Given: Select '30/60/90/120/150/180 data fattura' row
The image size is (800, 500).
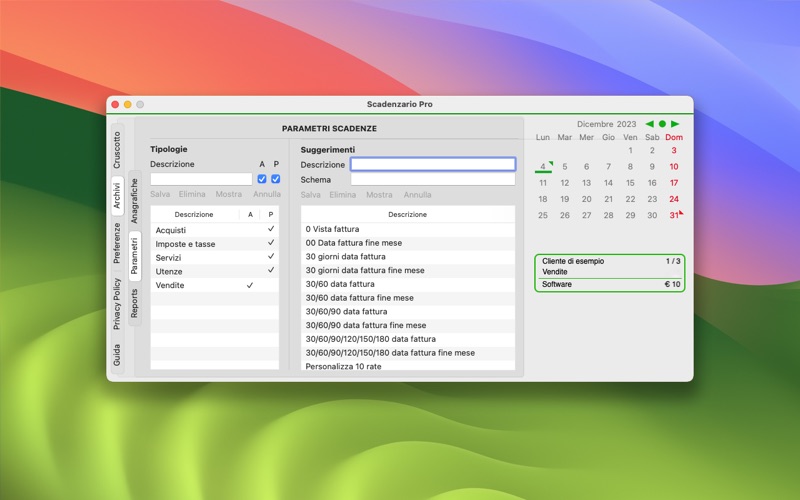Looking at the screenshot, I should pyautogui.click(x=408, y=339).
